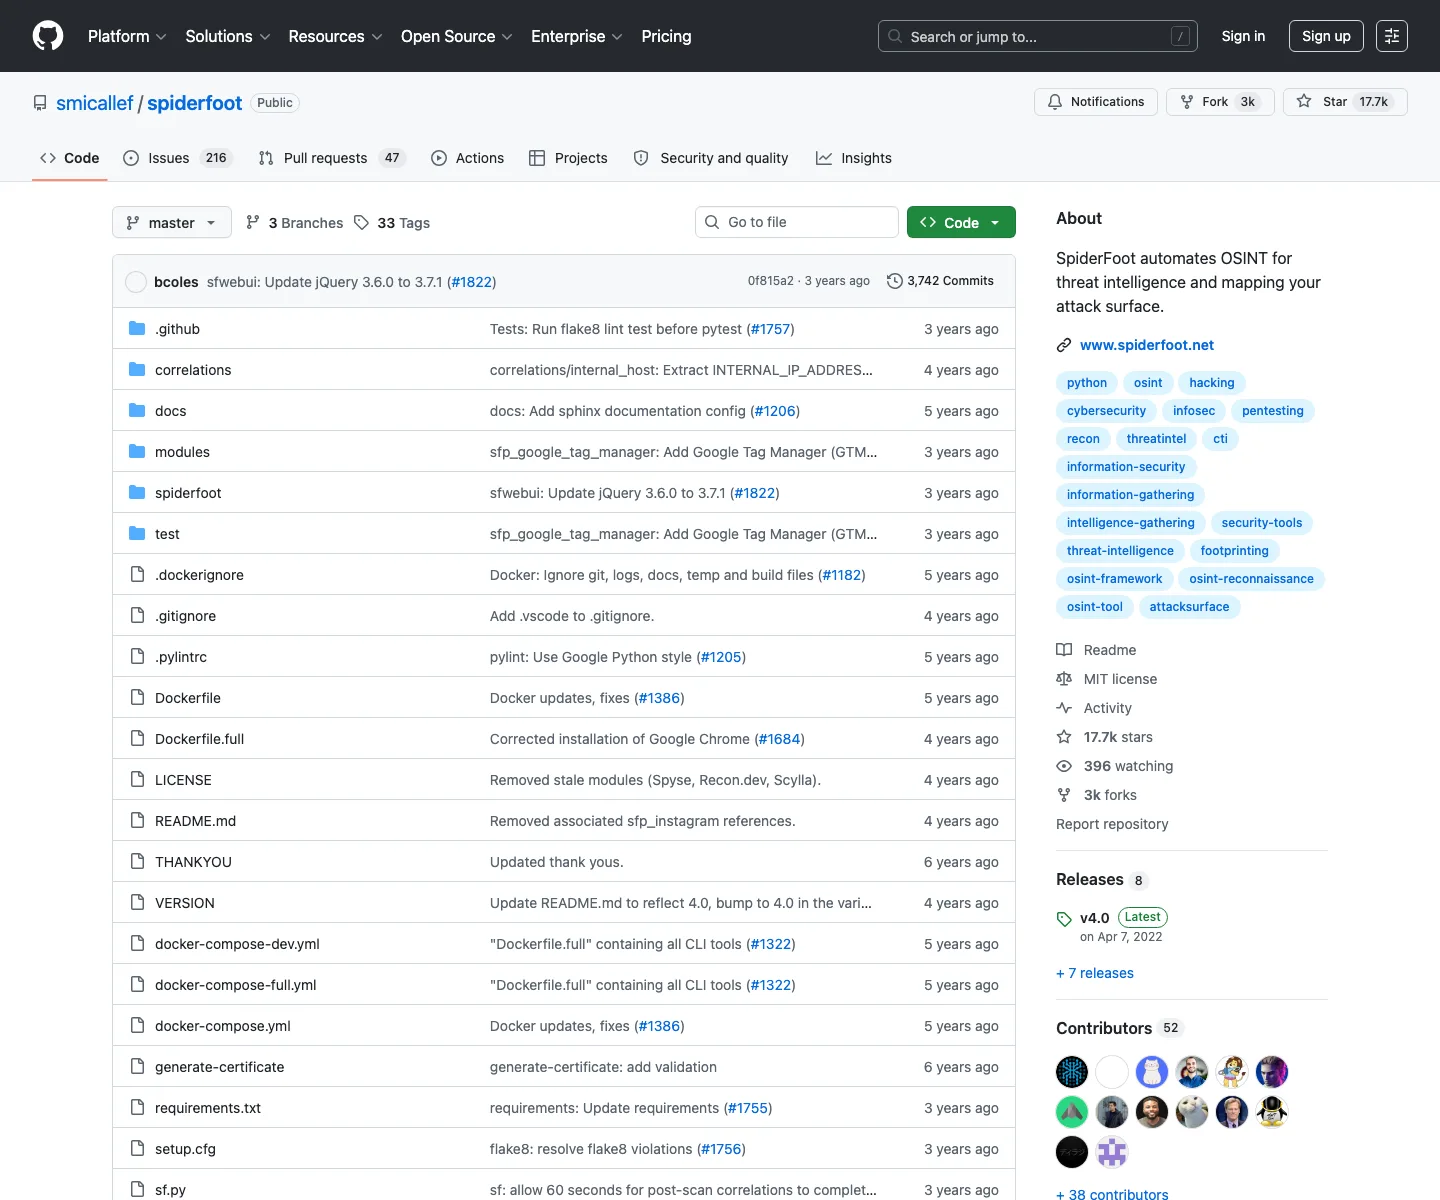
Task: Expand the Platform menu in header
Action: tap(127, 36)
